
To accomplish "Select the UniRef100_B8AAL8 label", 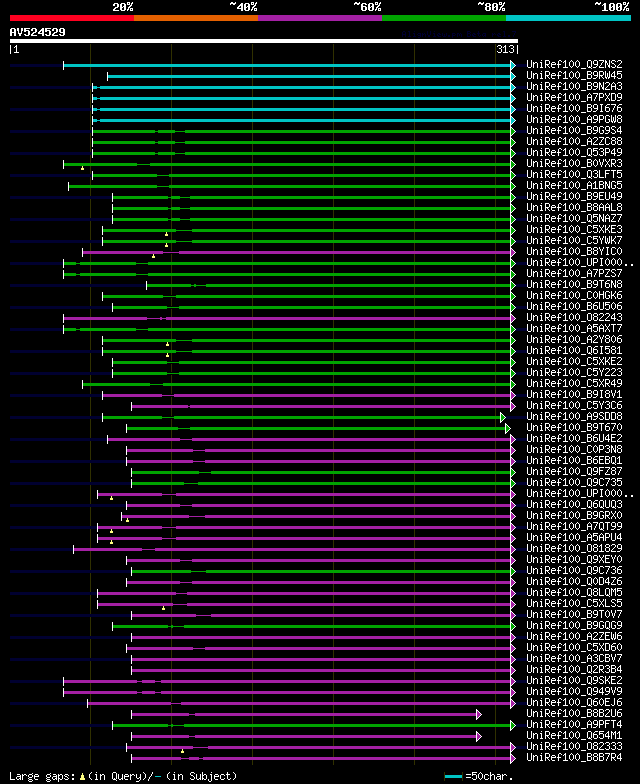I will 574,208.
